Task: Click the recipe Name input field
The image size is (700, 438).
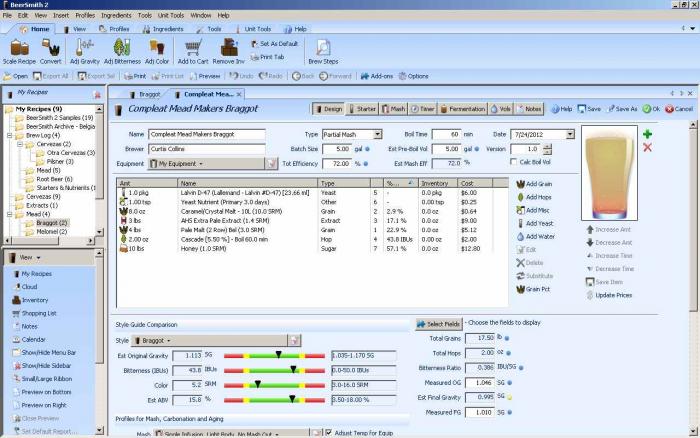Action: (207, 134)
